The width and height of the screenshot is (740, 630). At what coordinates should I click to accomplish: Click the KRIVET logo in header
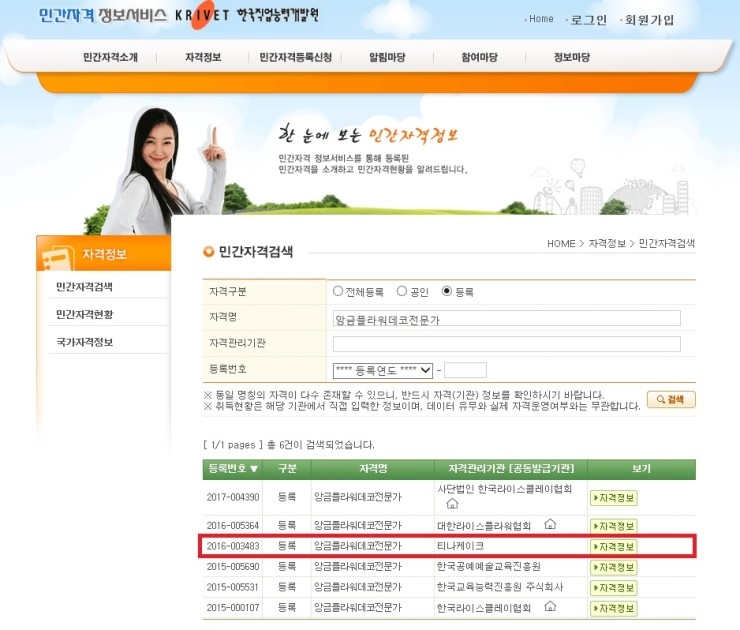(202, 15)
